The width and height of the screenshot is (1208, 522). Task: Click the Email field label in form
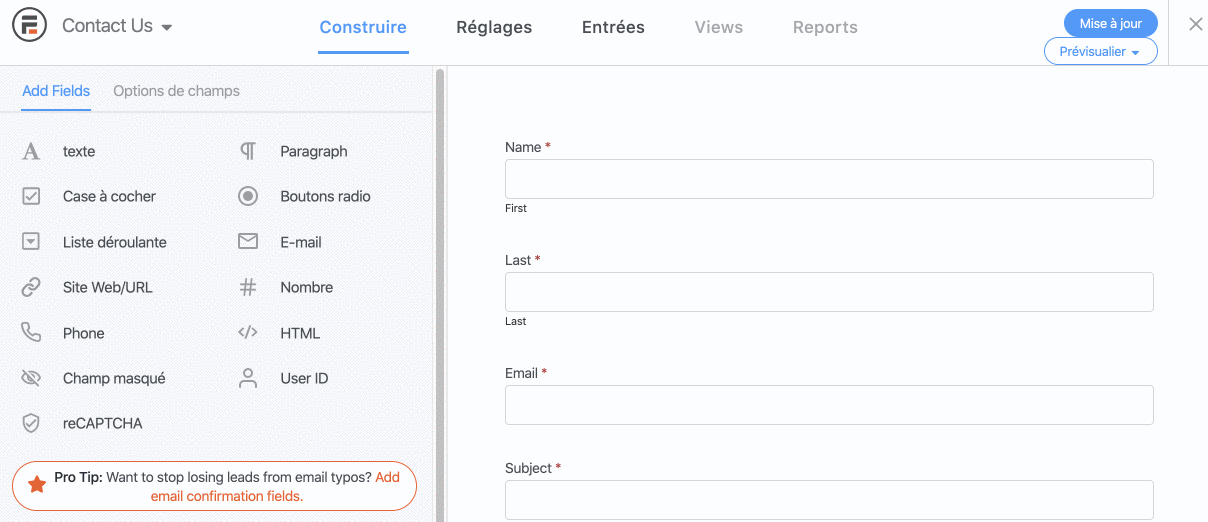click(526, 373)
